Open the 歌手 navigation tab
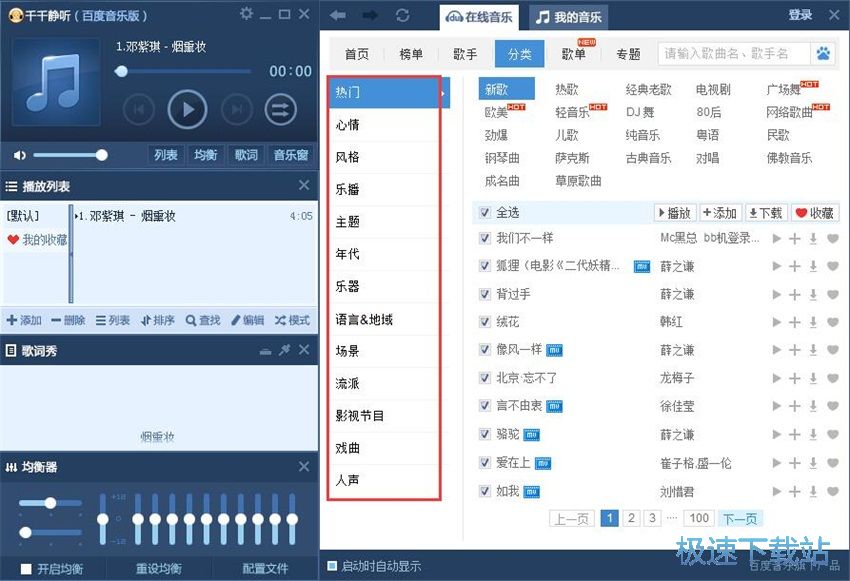 point(465,54)
